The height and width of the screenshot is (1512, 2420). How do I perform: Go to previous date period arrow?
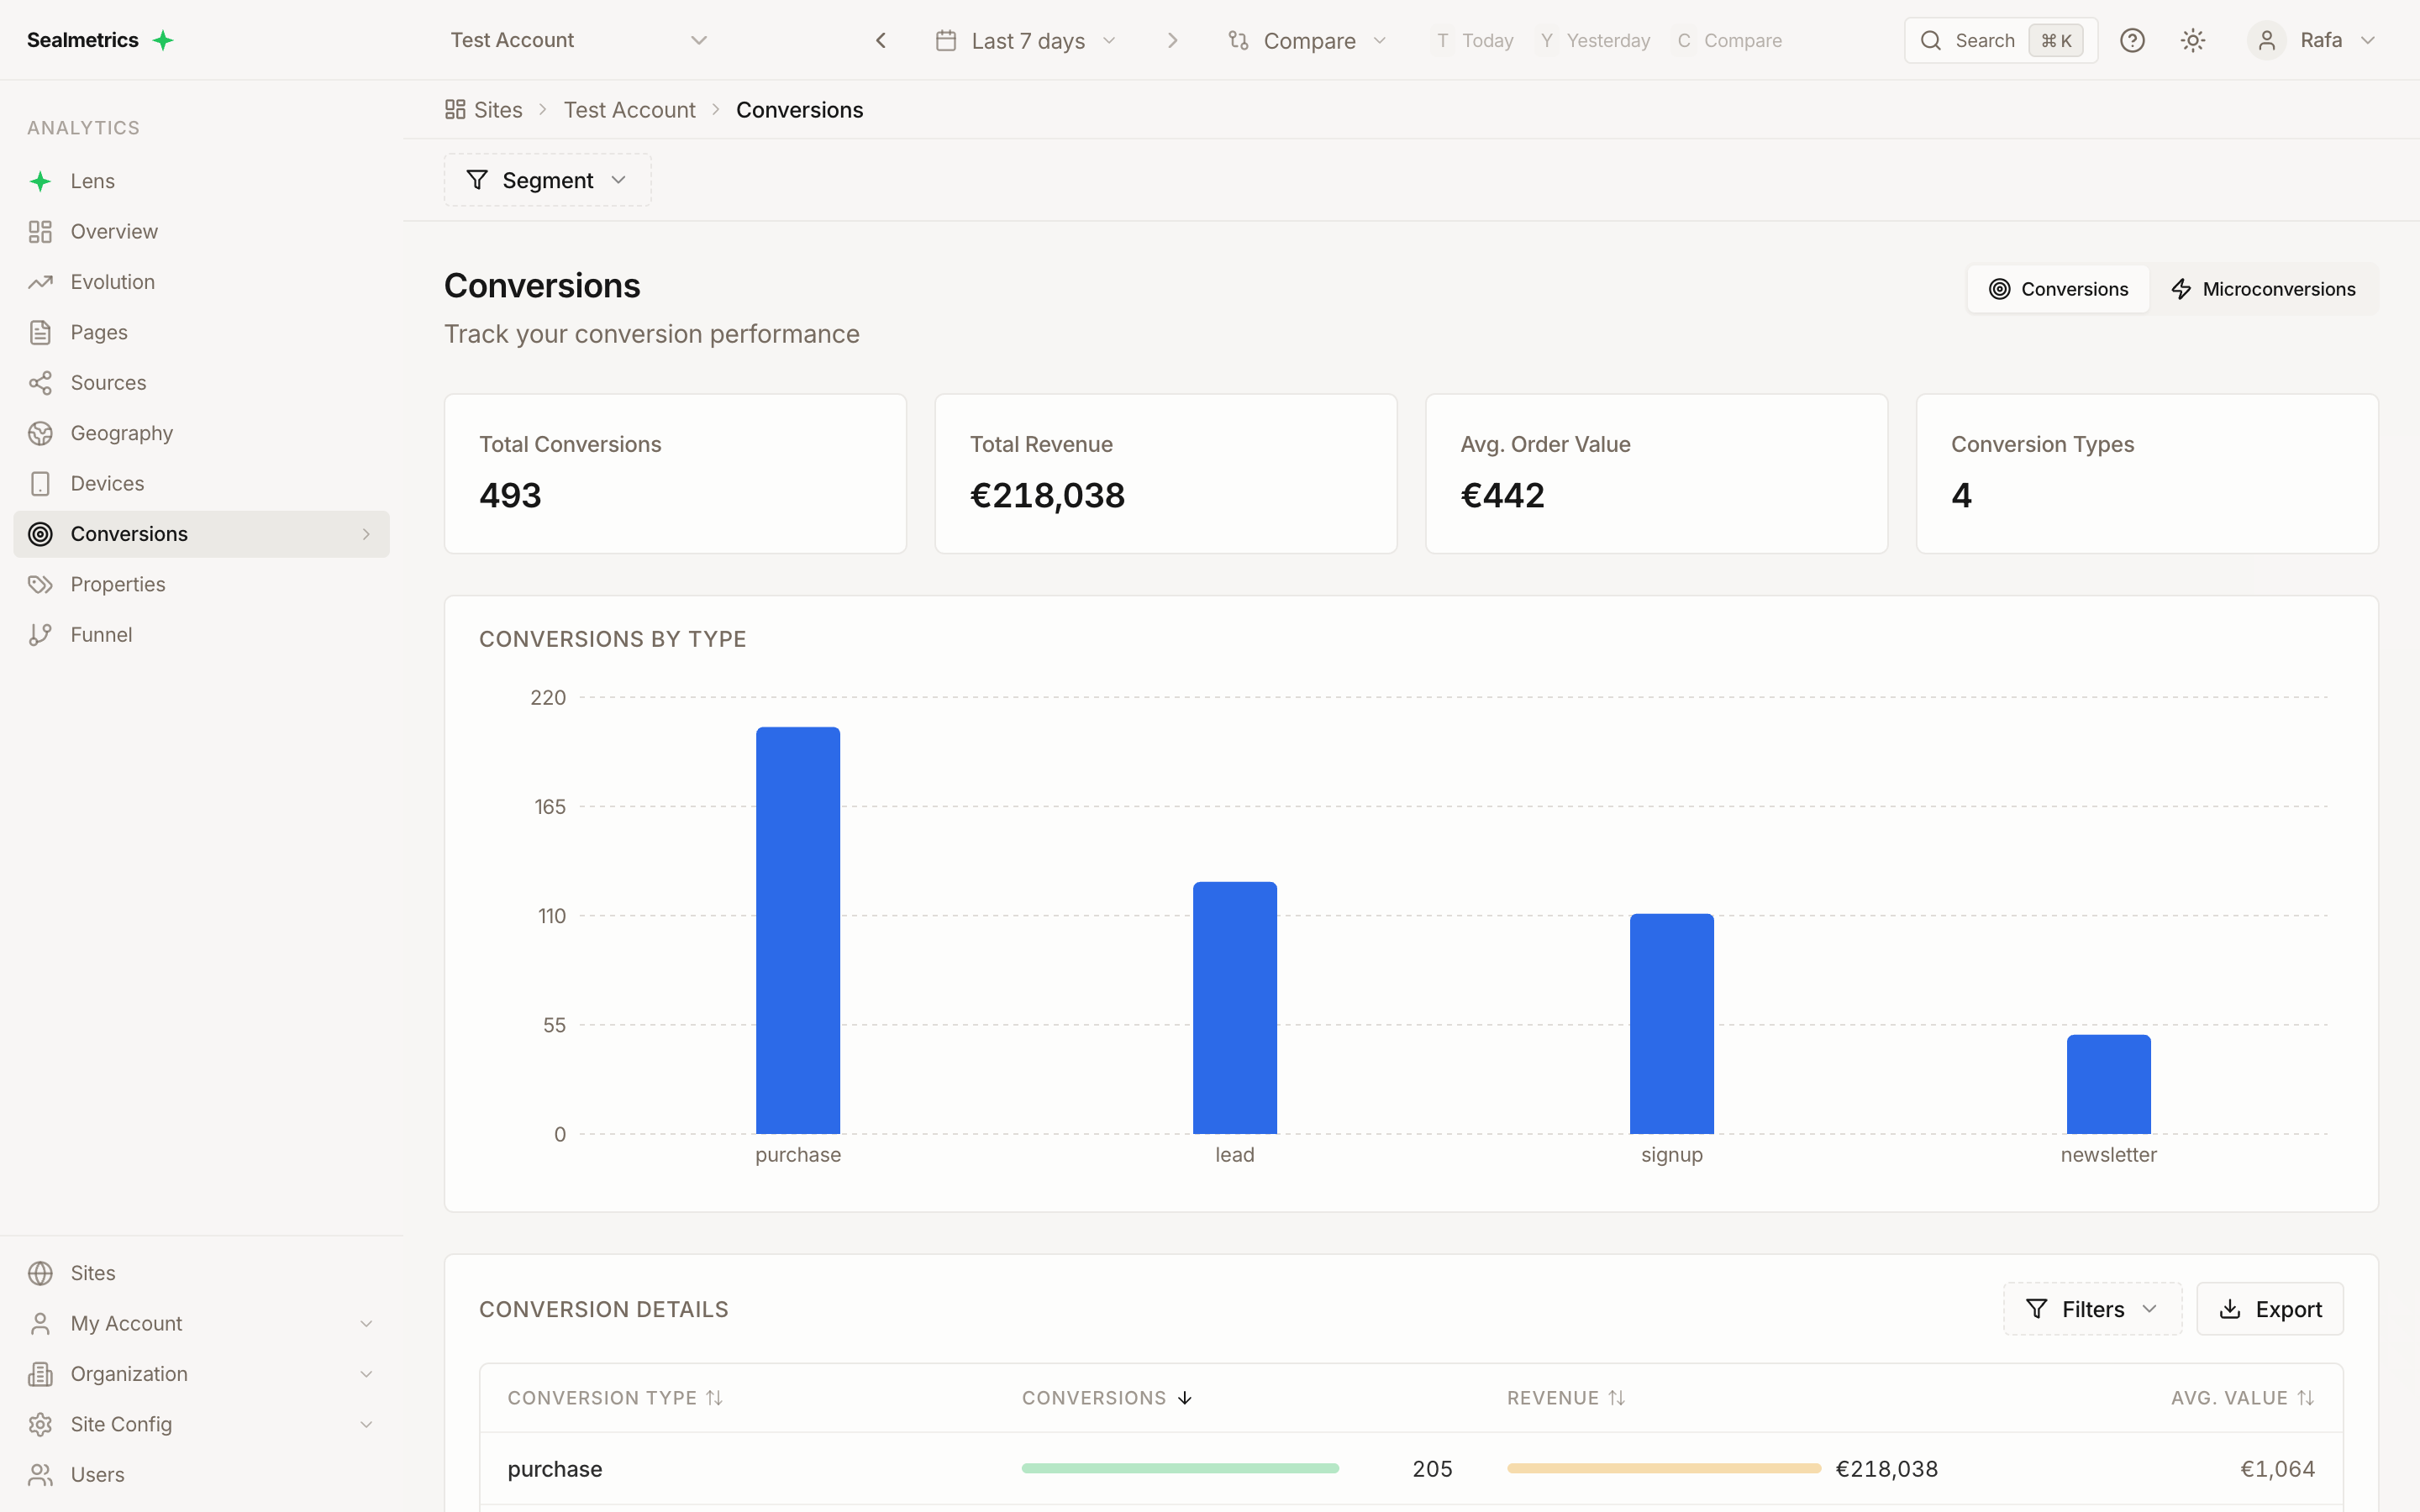881,40
